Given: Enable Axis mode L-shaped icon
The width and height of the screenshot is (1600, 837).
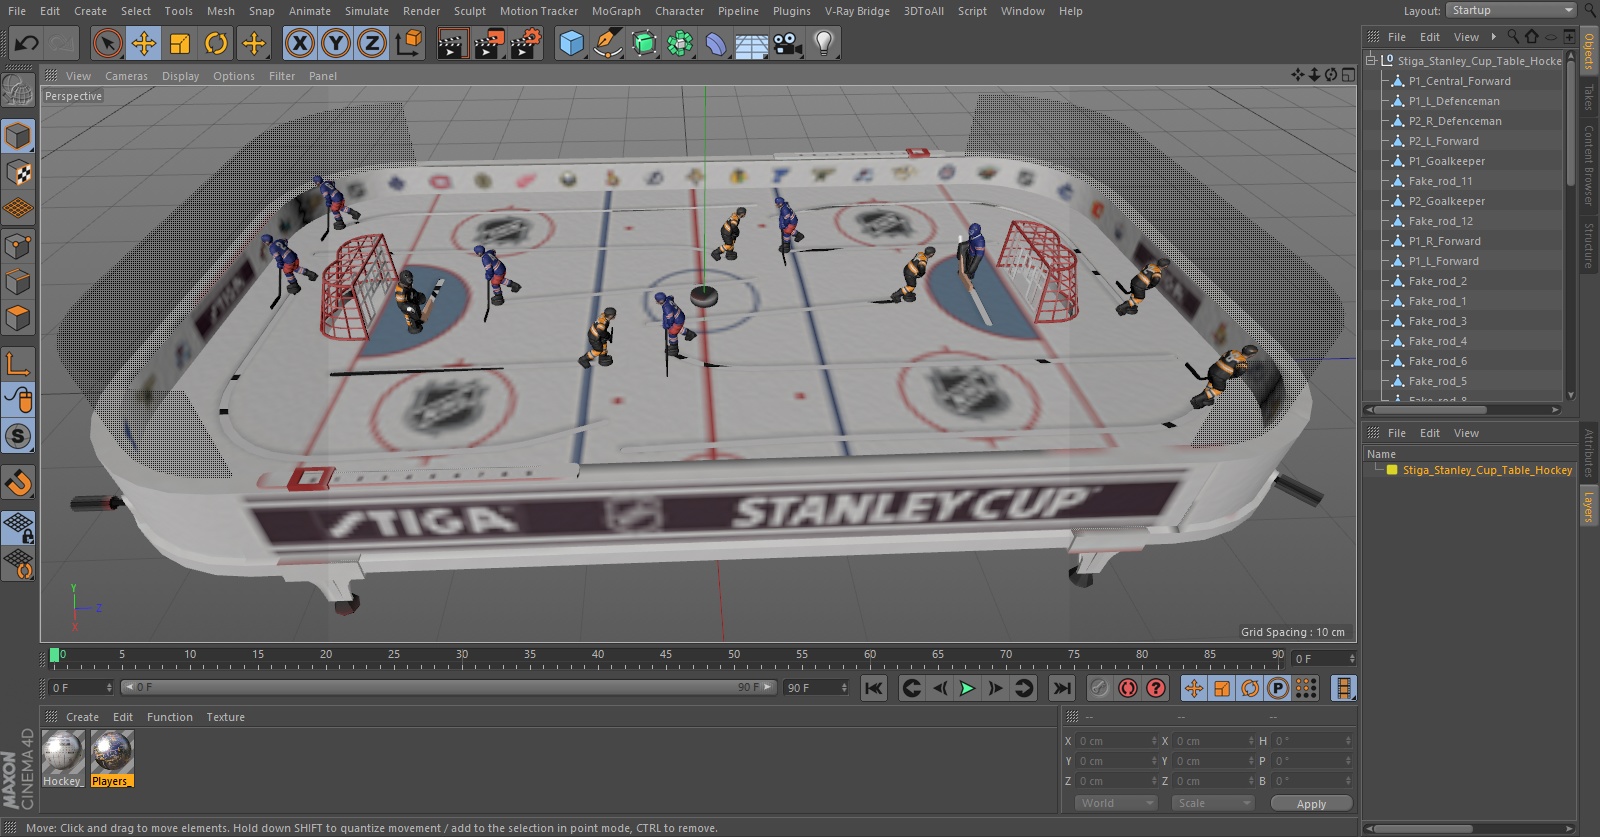Looking at the screenshot, I should (x=18, y=363).
